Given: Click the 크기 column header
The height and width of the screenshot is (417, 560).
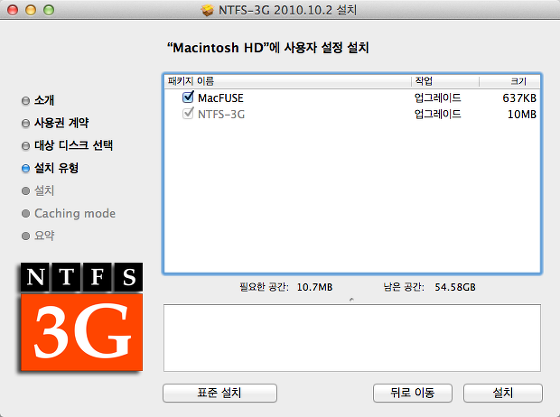Looking at the screenshot, I should click(519, 81).
